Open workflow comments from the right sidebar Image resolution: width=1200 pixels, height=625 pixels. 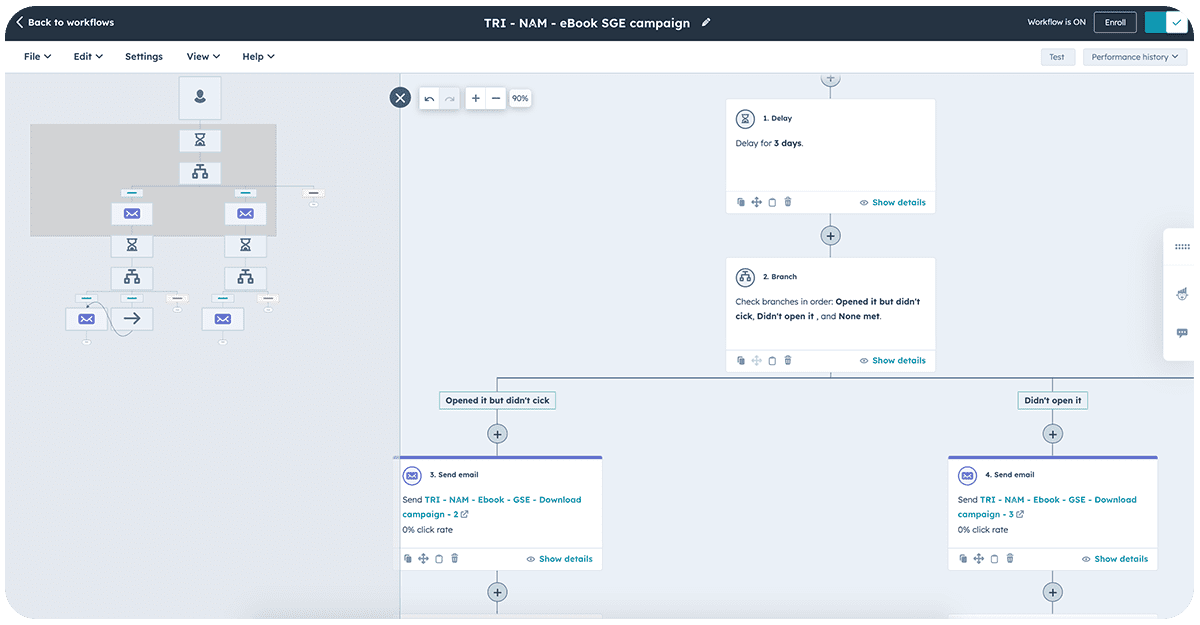[1180, 333]
